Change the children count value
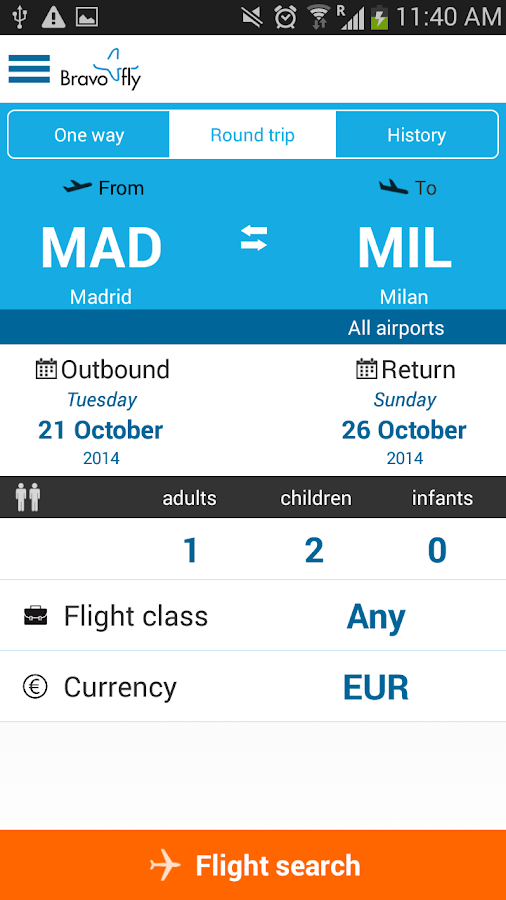 coord(314,550)
